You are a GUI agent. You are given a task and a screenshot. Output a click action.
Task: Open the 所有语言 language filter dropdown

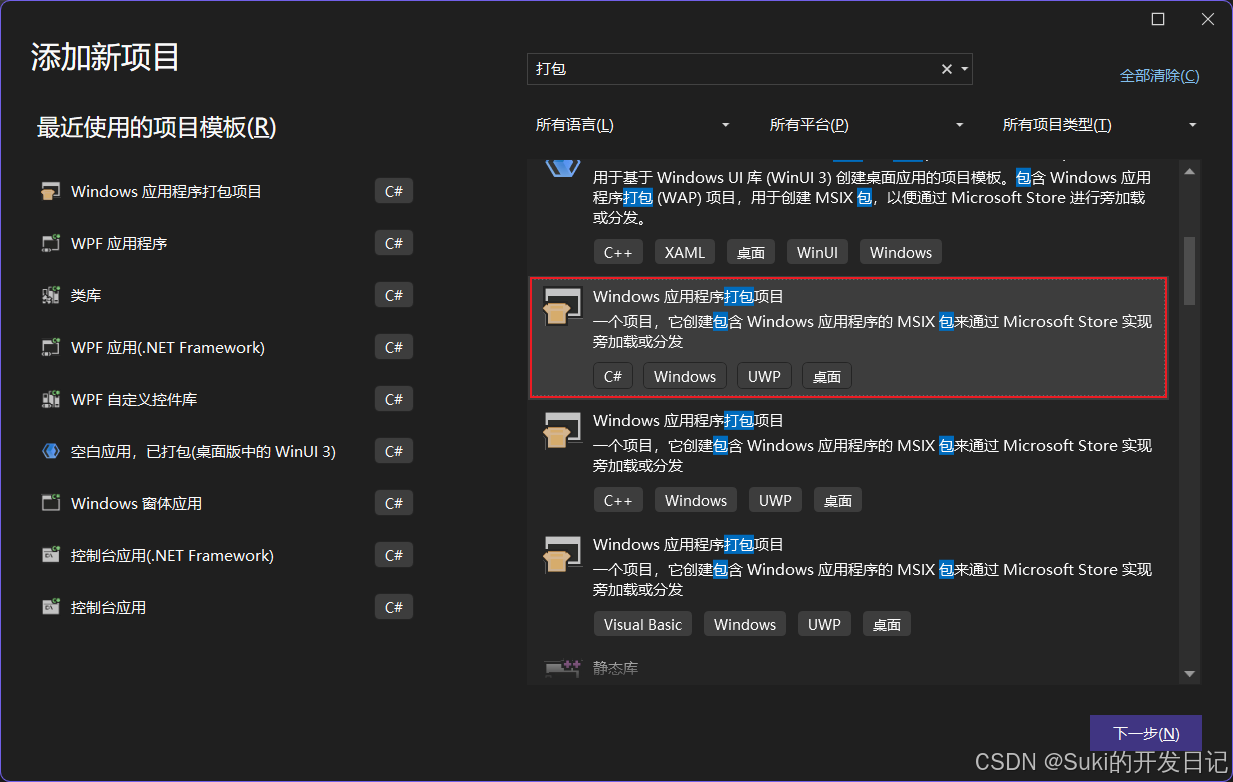633,125
